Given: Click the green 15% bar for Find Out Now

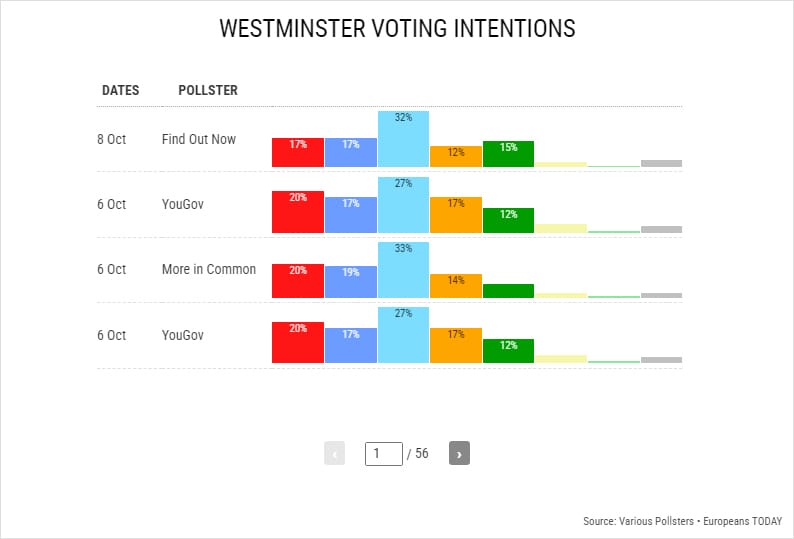Looking at the screenshot, I should [x=508, y=153].
